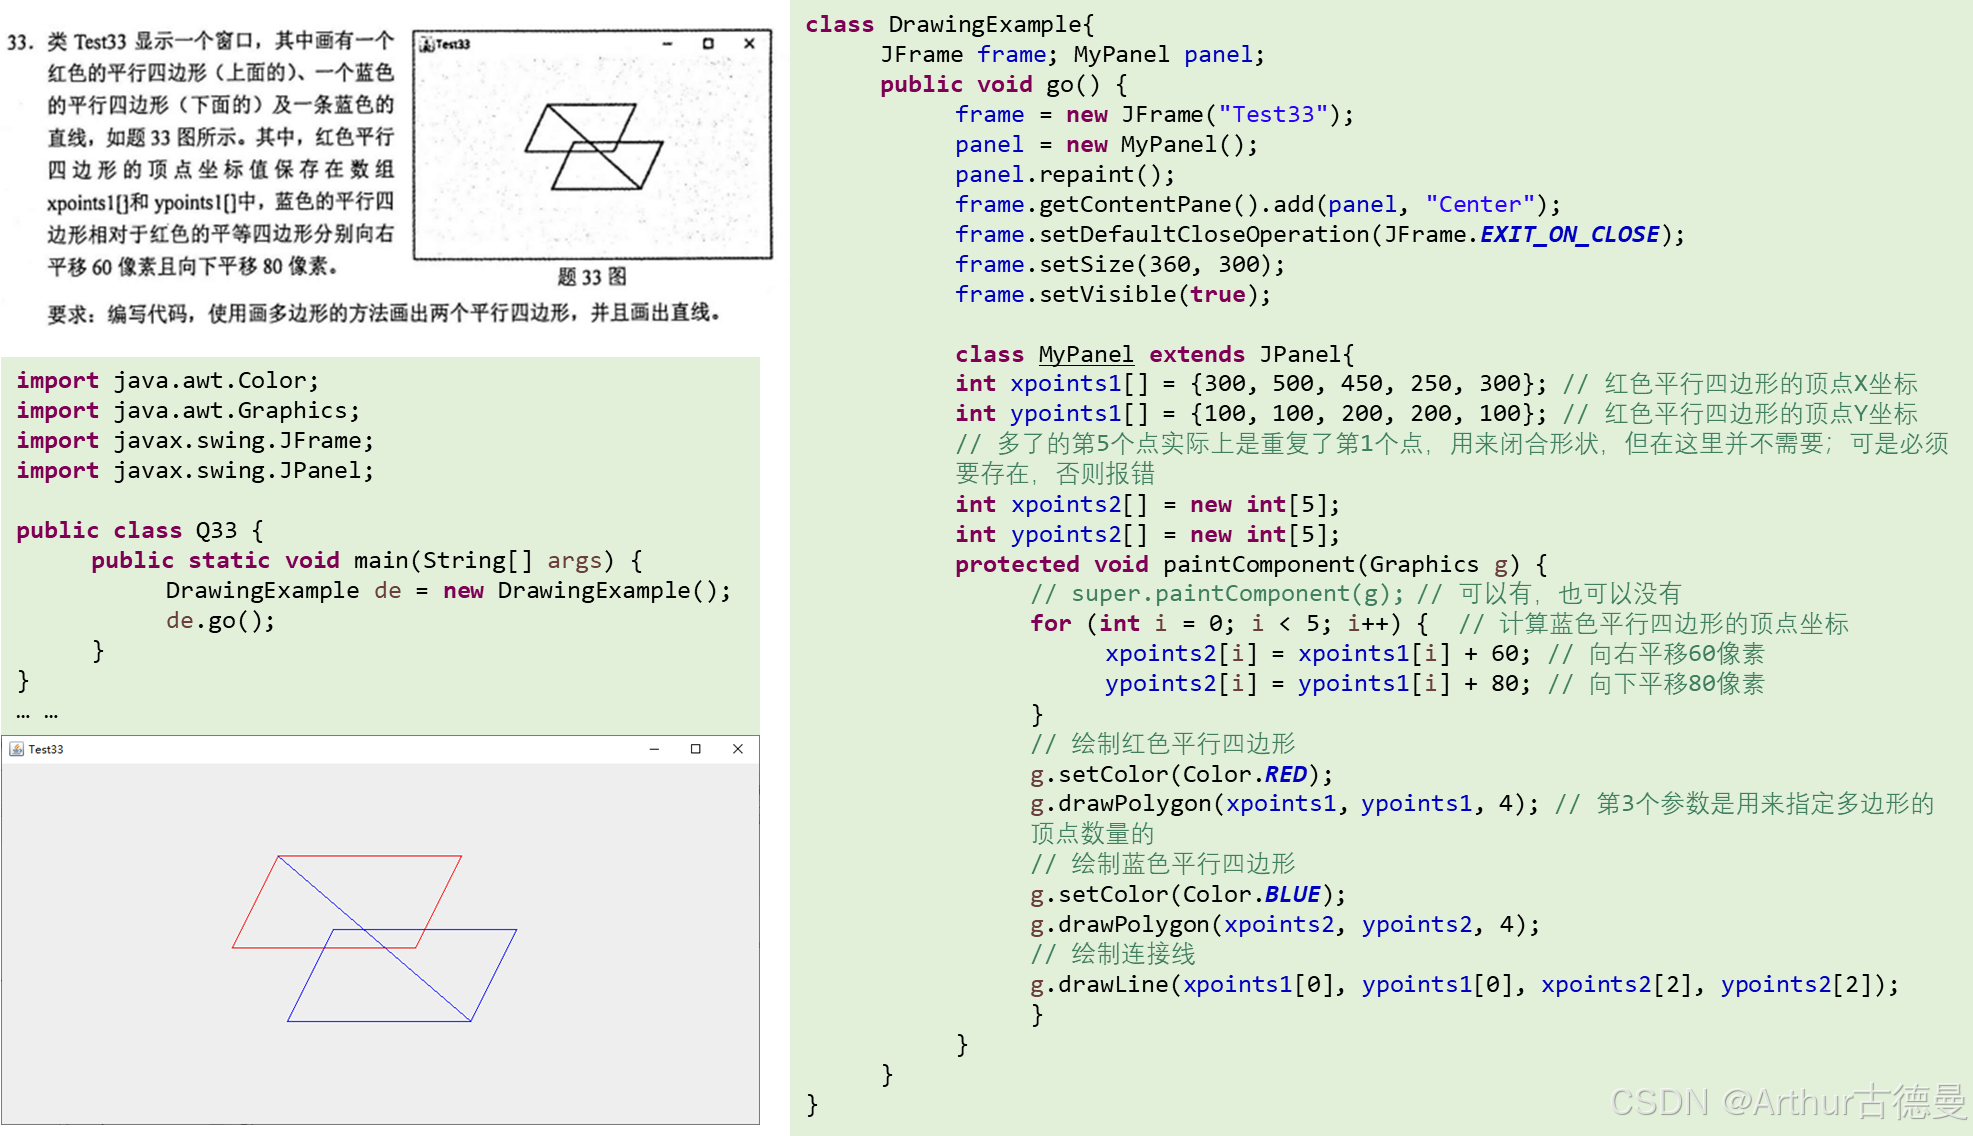This screenshot has width=1973, height=1136.
Task: Click the Java icon in Test33 title bar
Action: [x=16, y=749]
